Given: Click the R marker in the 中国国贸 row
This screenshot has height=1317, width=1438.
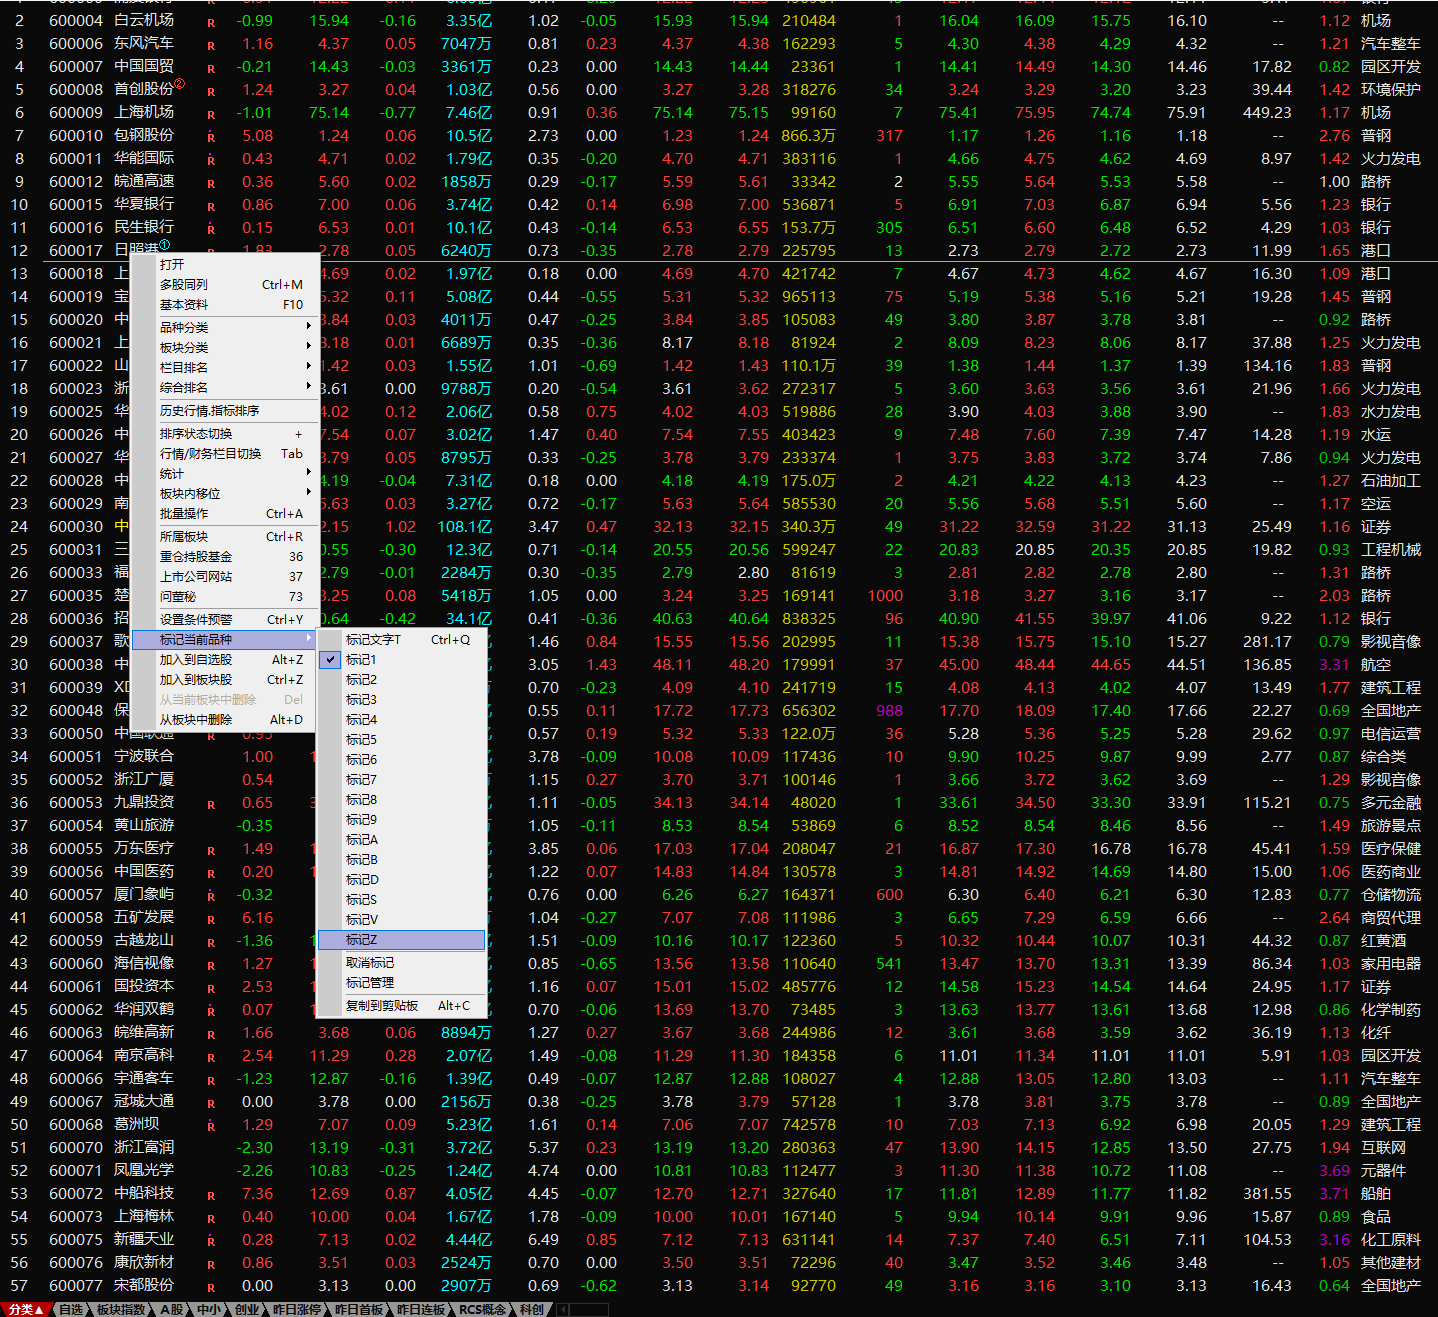Looking at the screenshot, I should pos(211,69).
